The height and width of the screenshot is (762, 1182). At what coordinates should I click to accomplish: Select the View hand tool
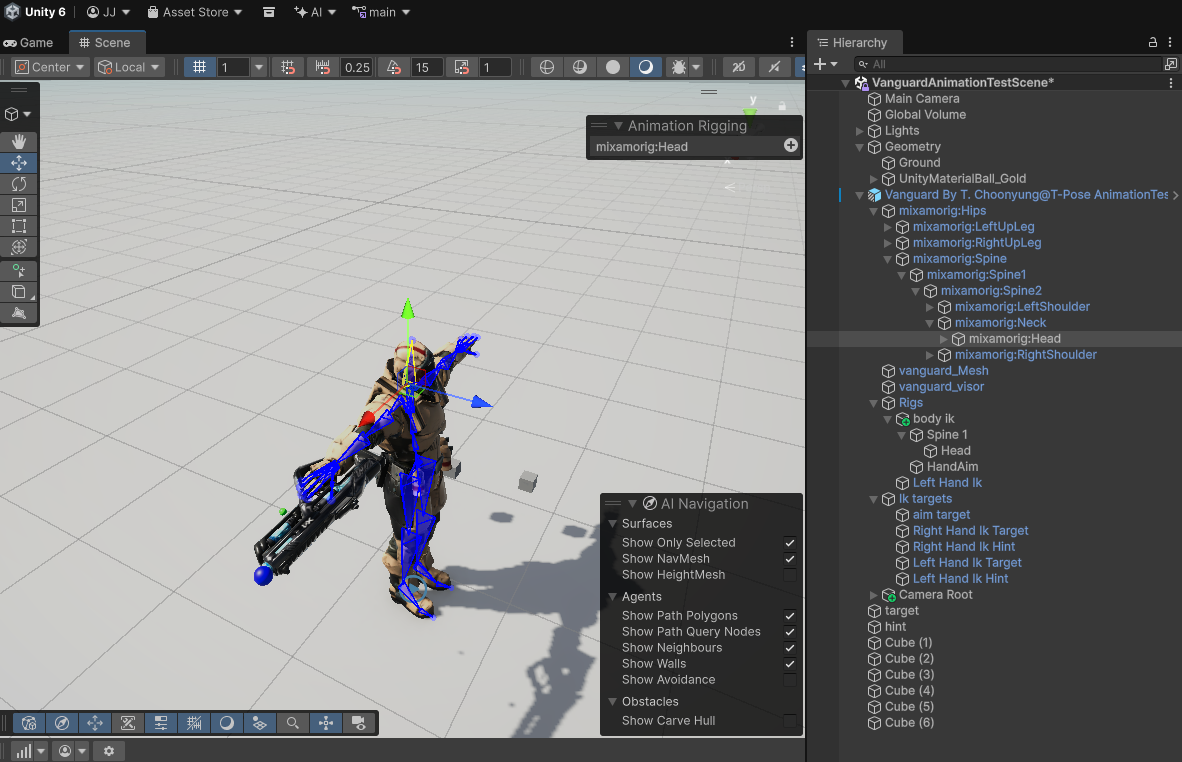coord(19,141)
